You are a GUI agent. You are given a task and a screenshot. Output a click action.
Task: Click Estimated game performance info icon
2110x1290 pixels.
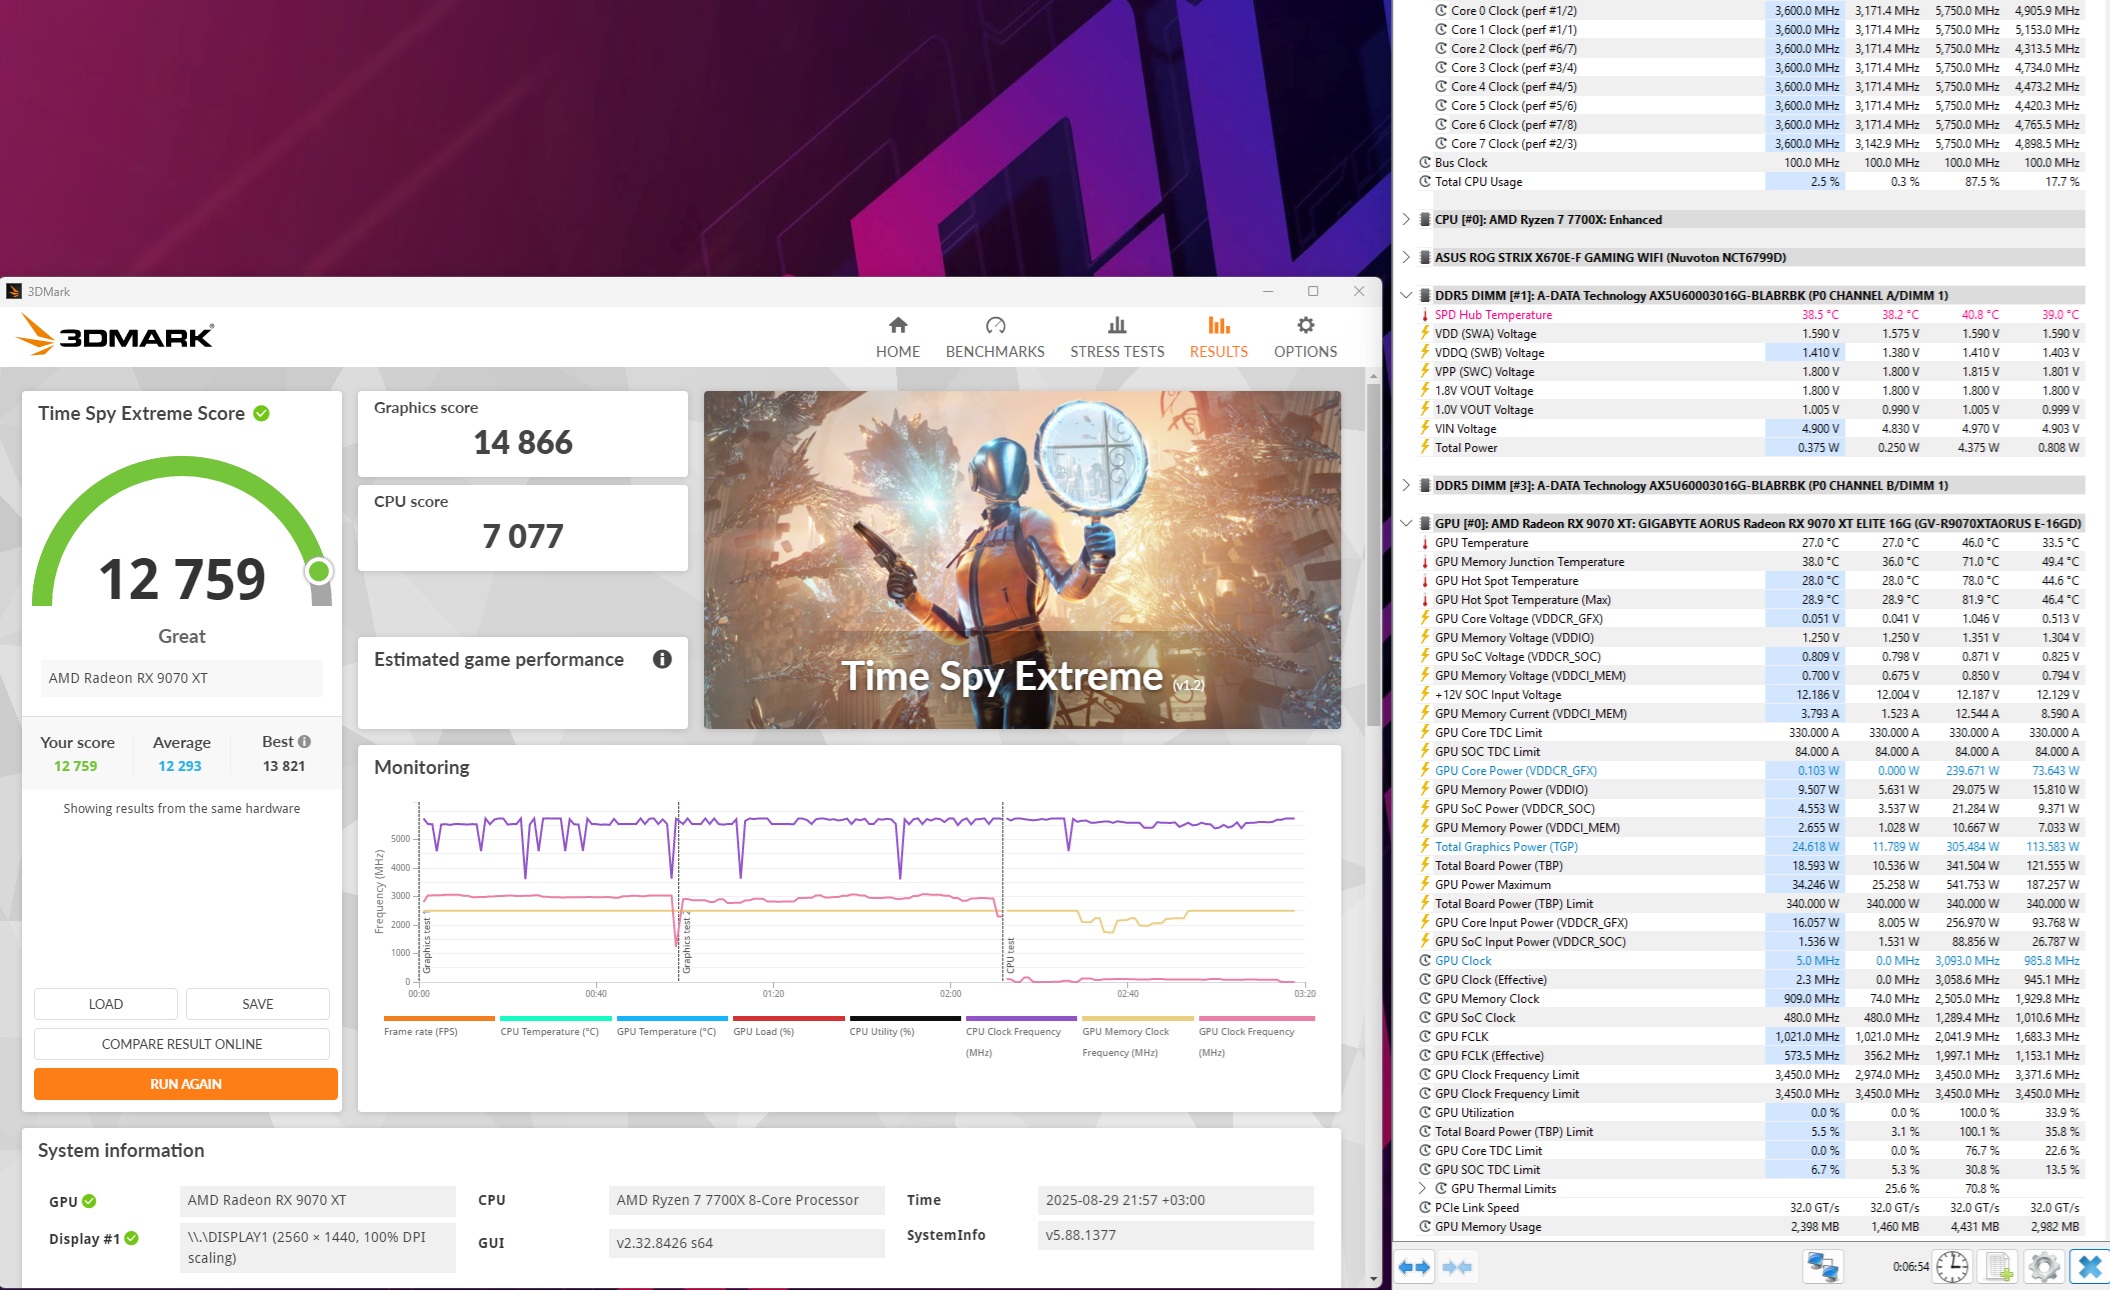coord(662,659)
